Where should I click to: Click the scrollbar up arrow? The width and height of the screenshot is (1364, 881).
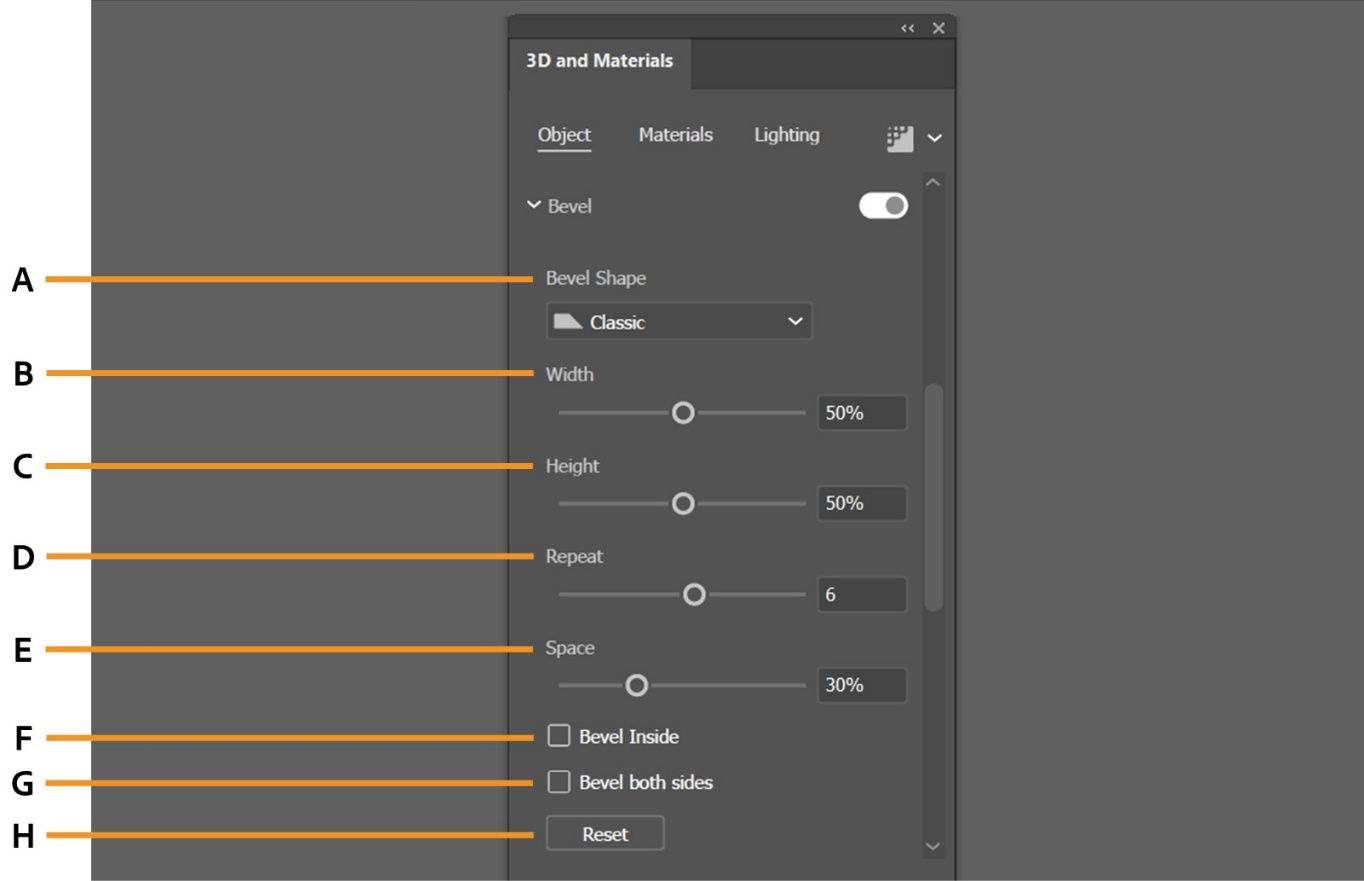[933, 181]
